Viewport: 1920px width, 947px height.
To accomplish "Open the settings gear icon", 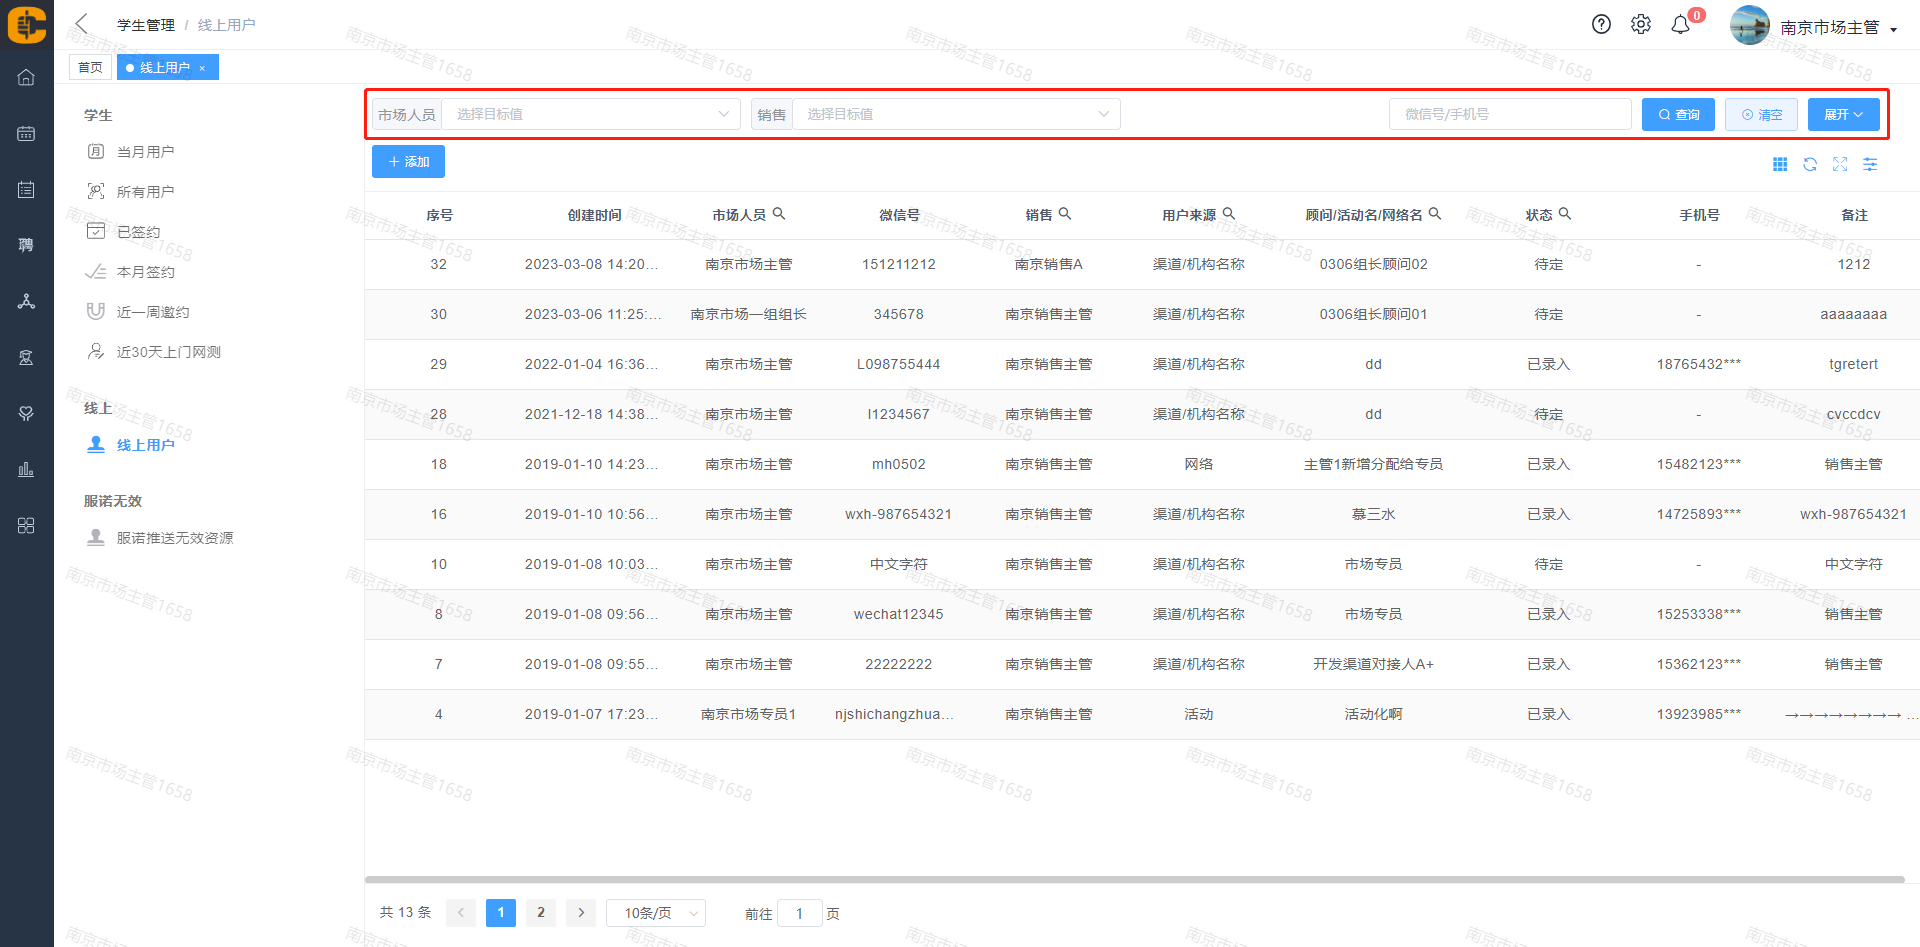I will [1641, 25].
